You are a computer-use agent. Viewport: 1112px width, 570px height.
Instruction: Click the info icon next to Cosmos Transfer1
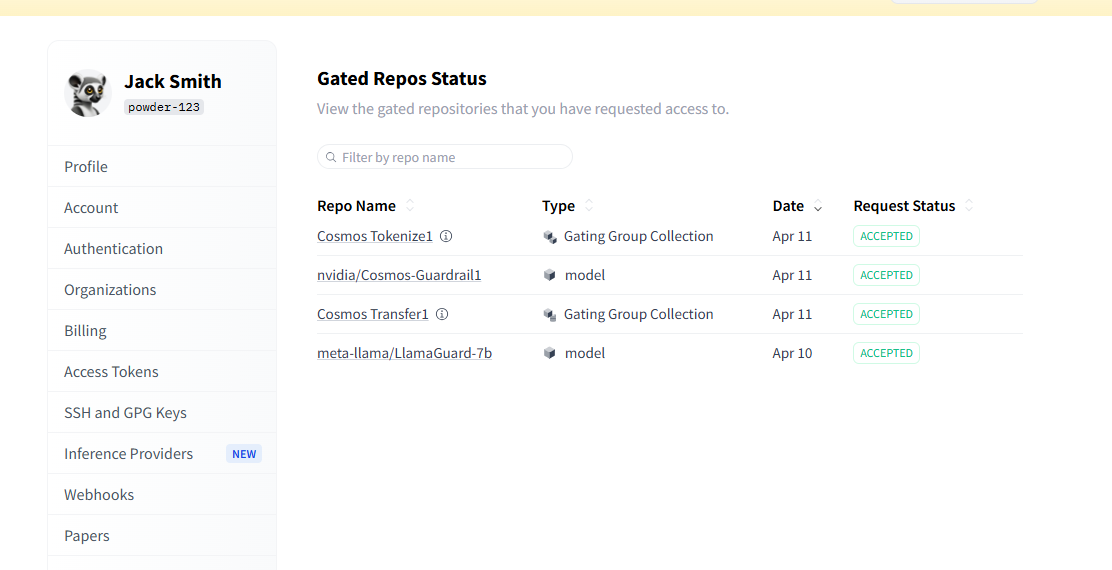pyautogui.click(x=442, y=314)
